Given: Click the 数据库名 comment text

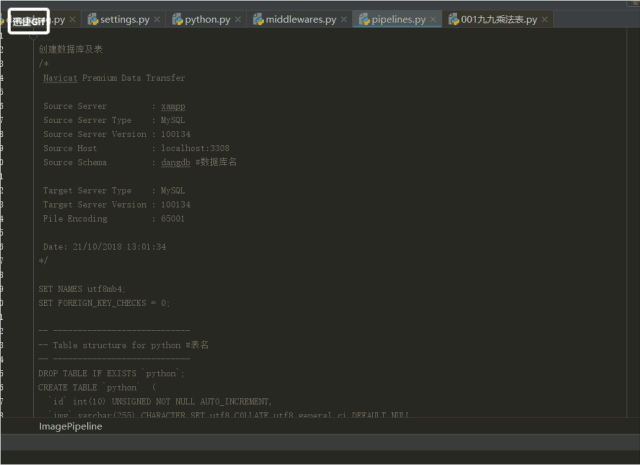Looking at the screenshot, I should pos(216,162).
